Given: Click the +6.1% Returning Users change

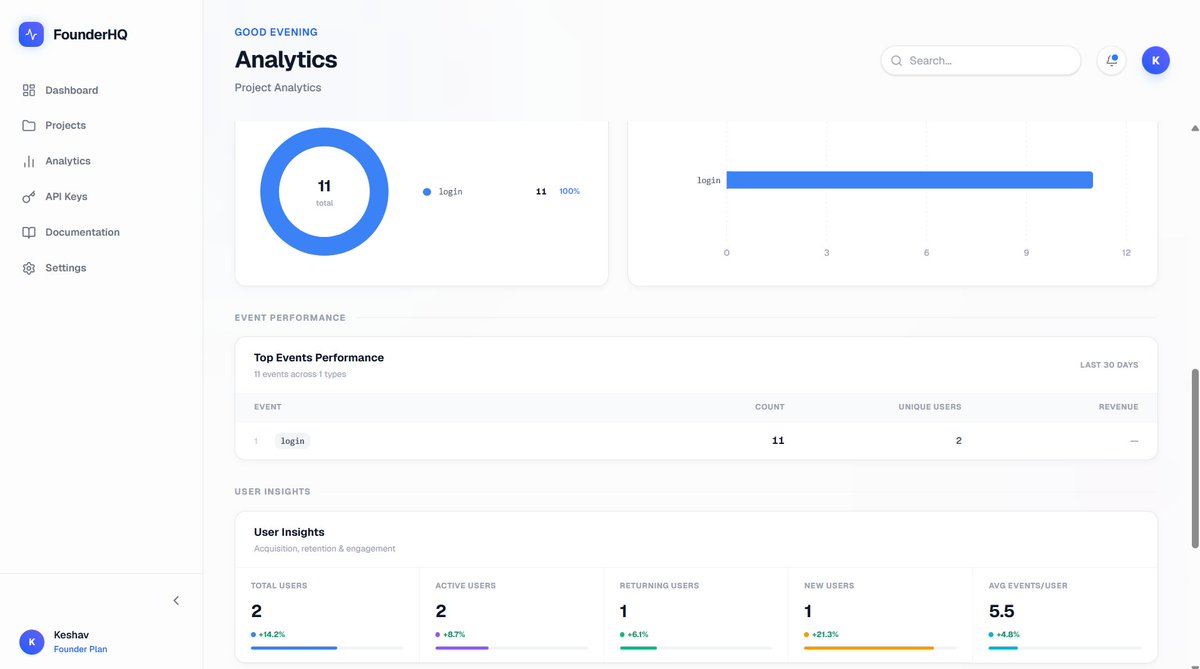Looking at the screenshot, I should point(638,634).
